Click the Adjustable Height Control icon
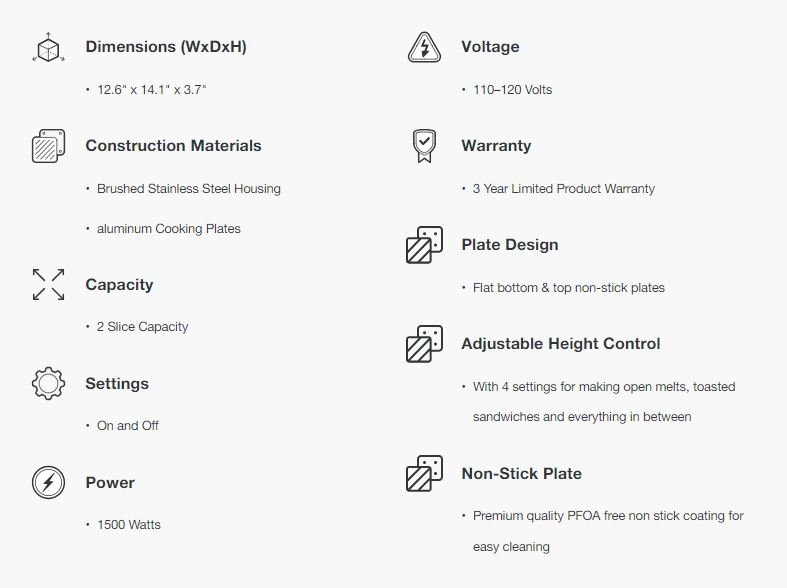 pyautogui.click(x=424, y=344)
